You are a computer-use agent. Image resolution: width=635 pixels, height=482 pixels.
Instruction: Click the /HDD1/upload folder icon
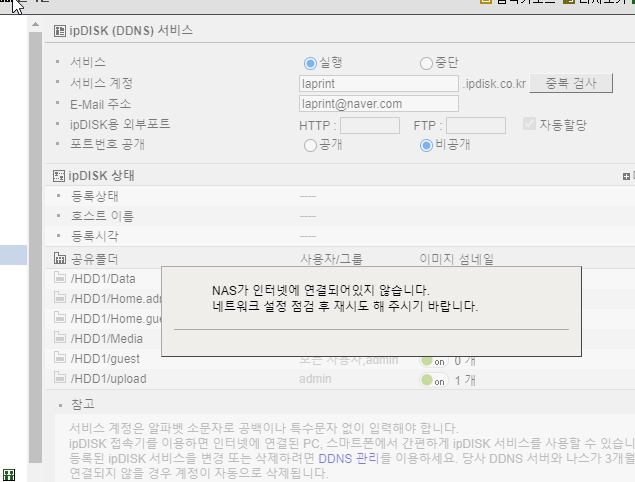(x=60, y=377)
